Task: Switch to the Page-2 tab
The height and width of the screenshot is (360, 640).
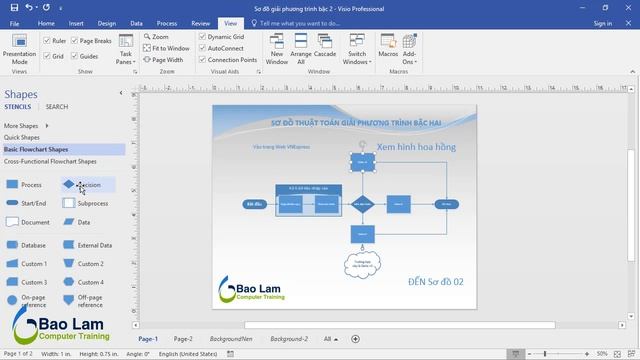Action: 183,339
